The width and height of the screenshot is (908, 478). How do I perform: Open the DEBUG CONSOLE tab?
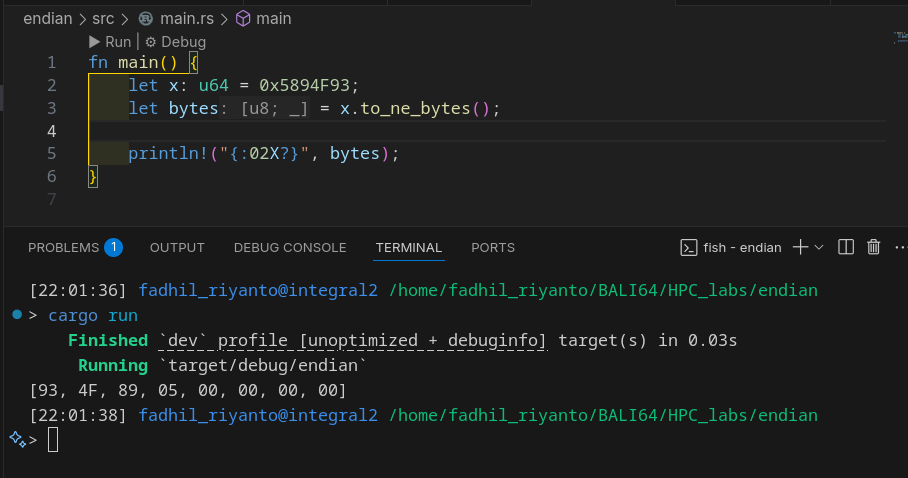pyautogui.click(x=290, y=247)
